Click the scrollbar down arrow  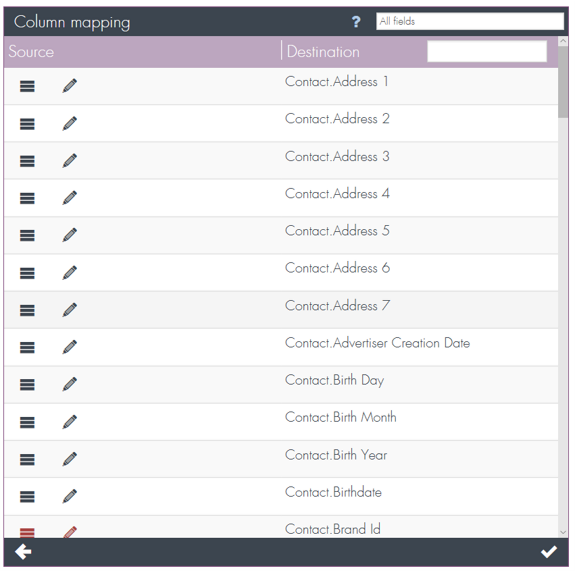(x=563, y=532)
